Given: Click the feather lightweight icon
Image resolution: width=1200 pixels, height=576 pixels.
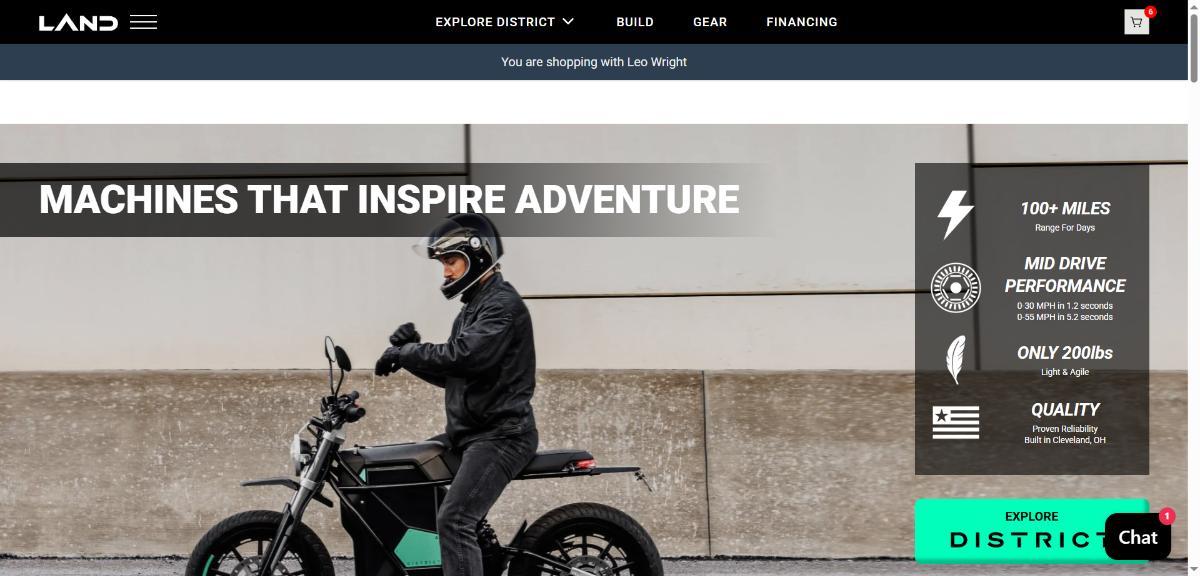Looking at the screenshot, I should tap(956, 360).
